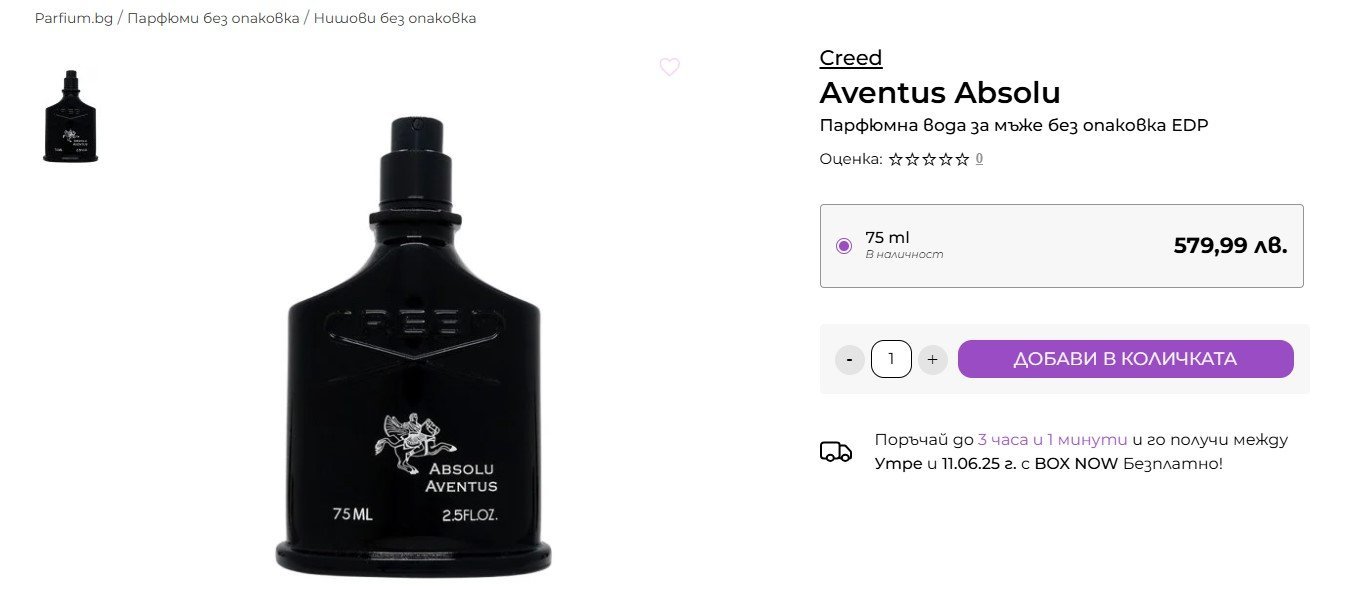The width and height of the screenshot is (1354, 599).
Task: Select the 75 ml radio button
Action: 843,246
